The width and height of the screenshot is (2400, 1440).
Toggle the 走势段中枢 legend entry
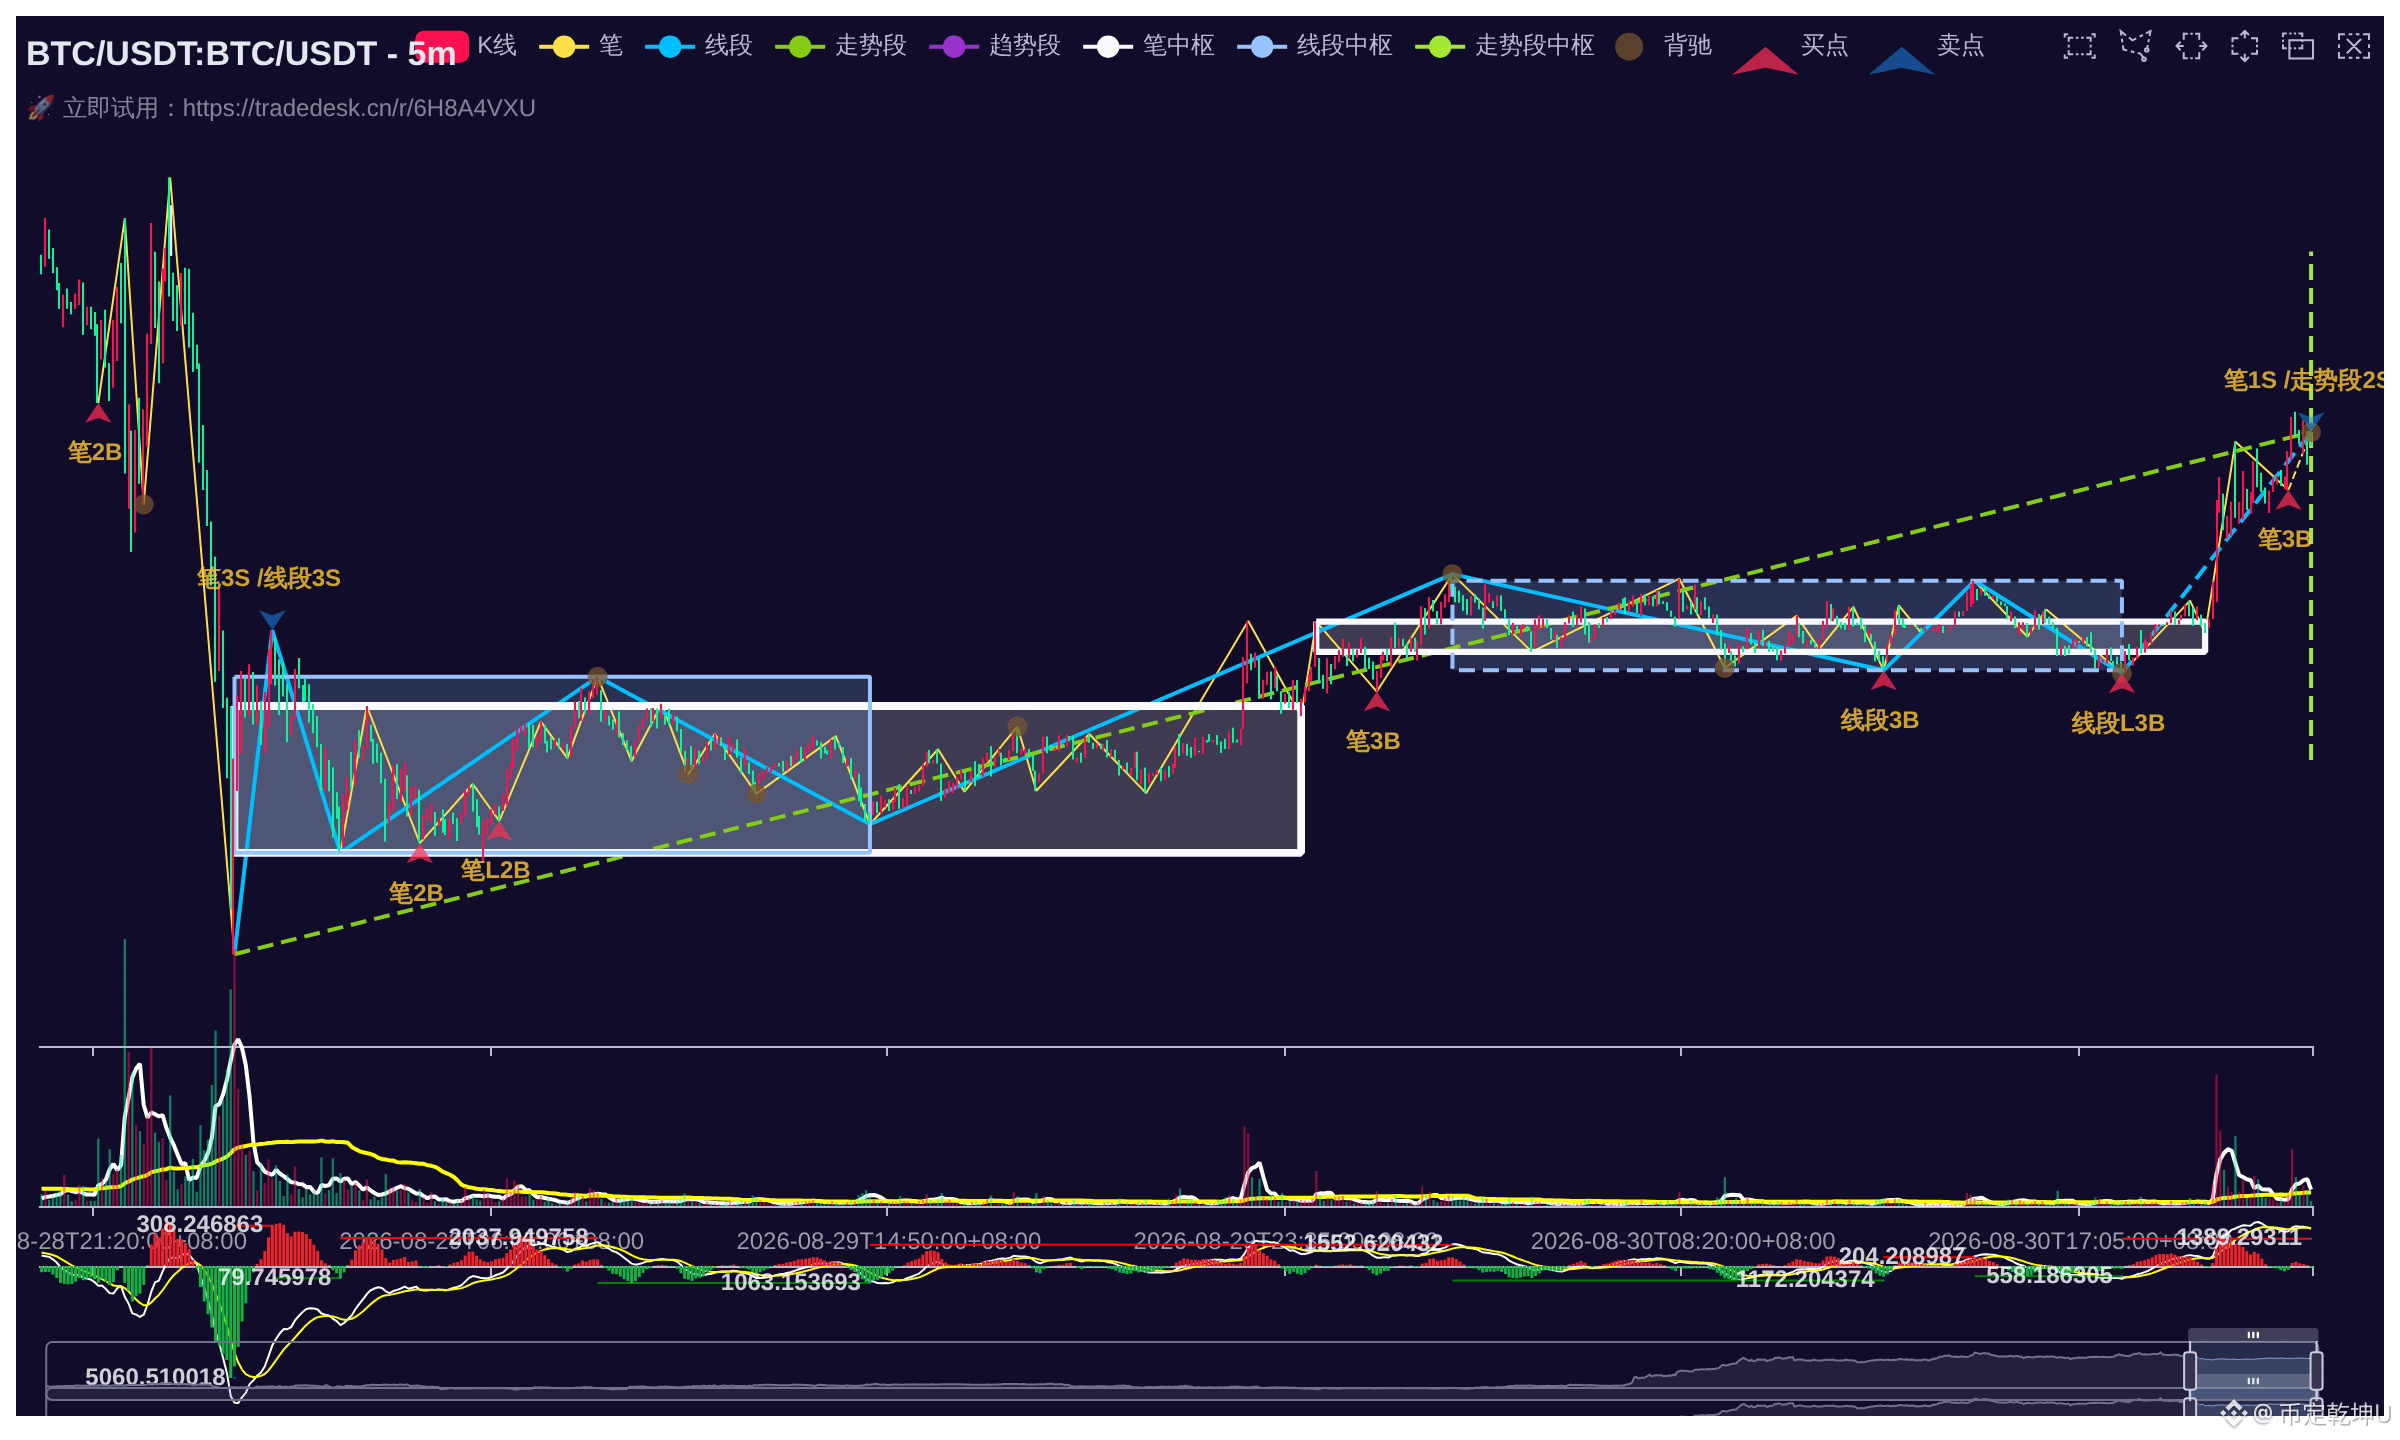1505,46
